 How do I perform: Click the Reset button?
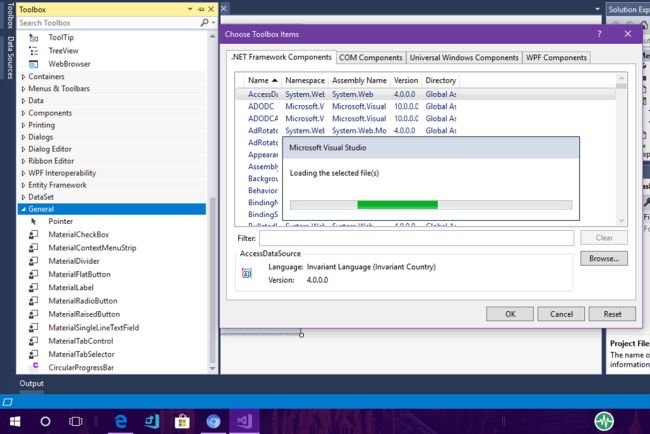click(612, 314)
